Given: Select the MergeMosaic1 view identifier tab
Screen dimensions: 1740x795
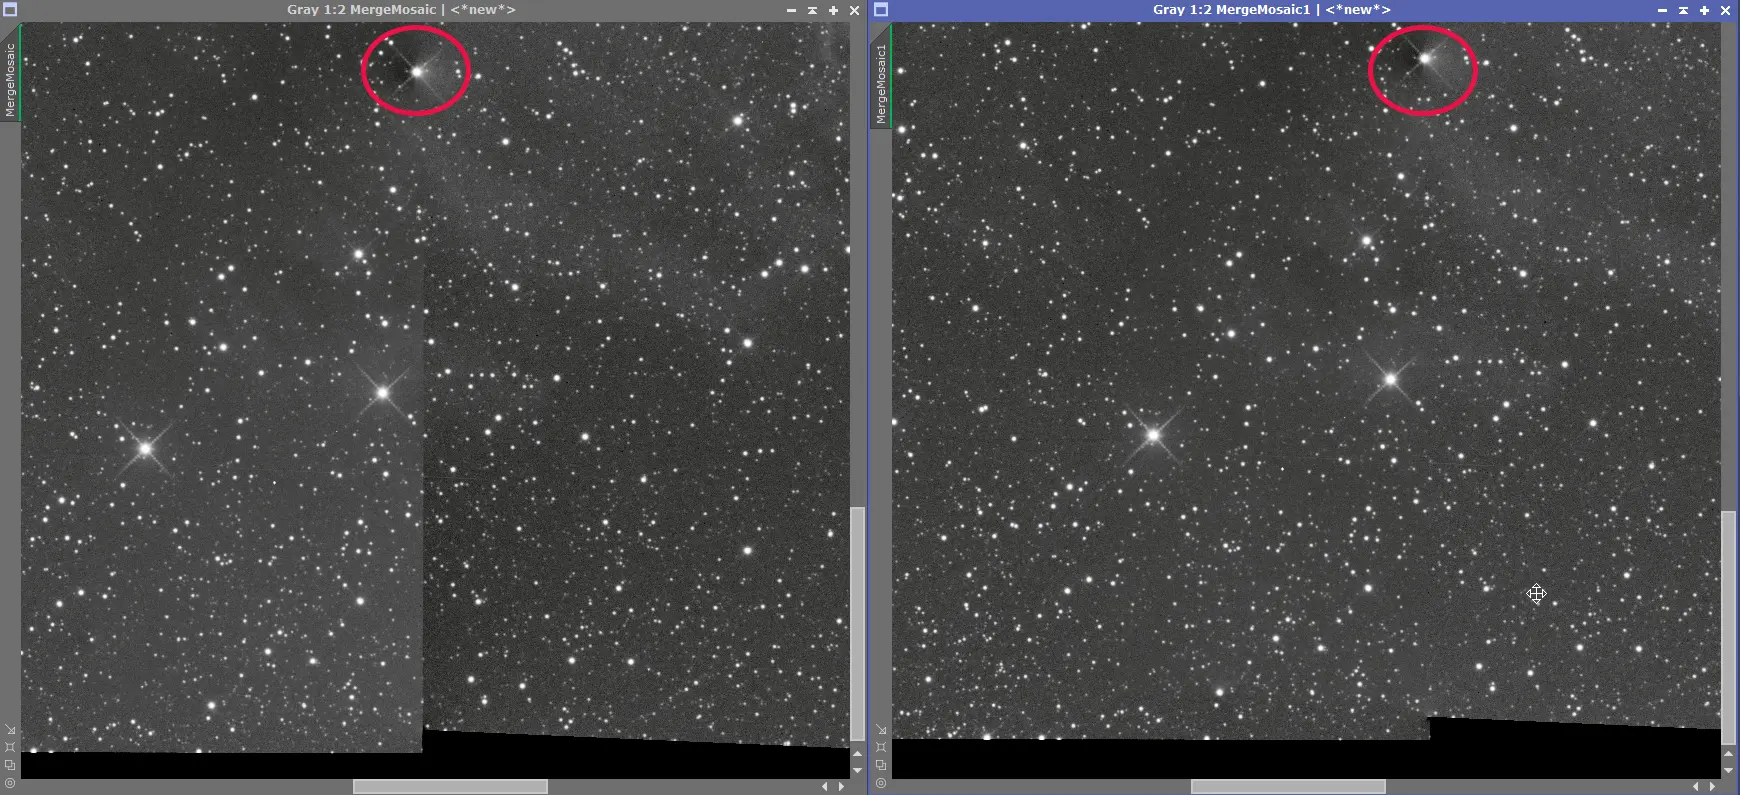Looking at the screenshot, I should (881, 79).
